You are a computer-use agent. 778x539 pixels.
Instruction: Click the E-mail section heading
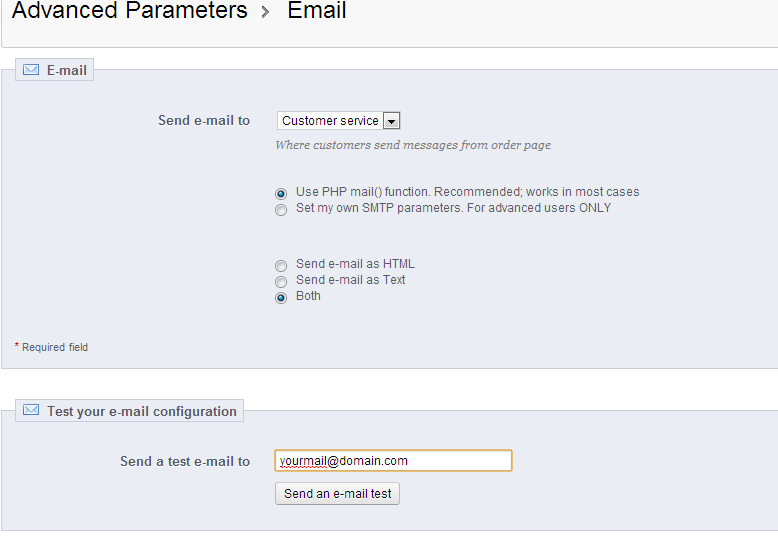pos(67,71)
